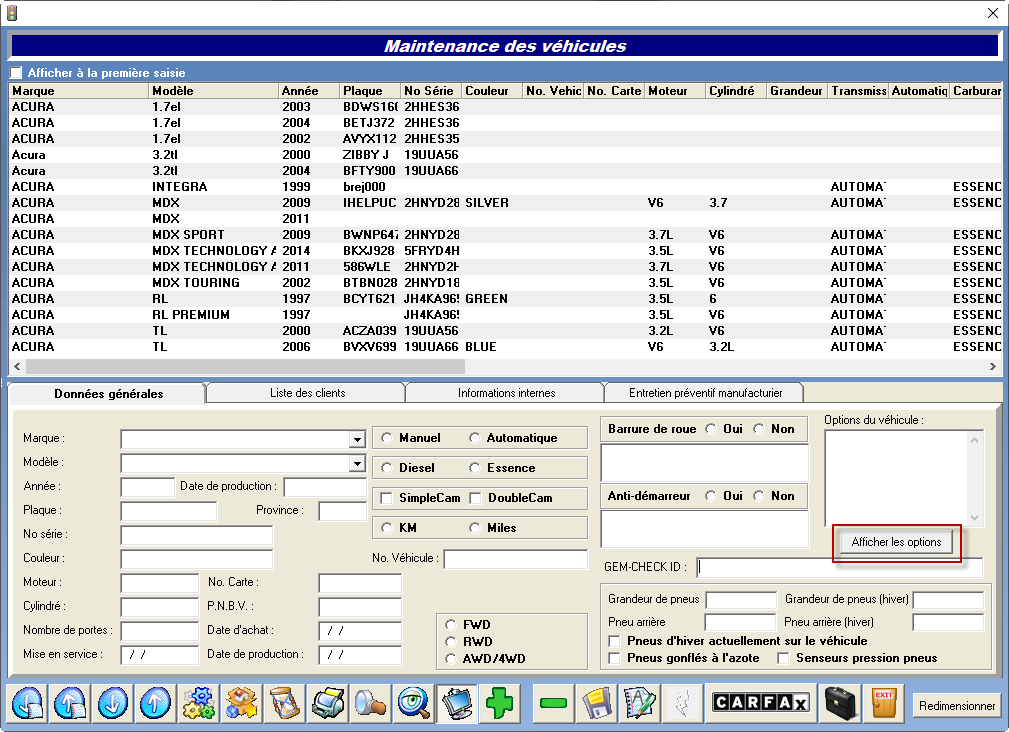Viewport: 1009px width, 732px height.
Task: Open the Marque dropdown arrow
Action: 357,439
